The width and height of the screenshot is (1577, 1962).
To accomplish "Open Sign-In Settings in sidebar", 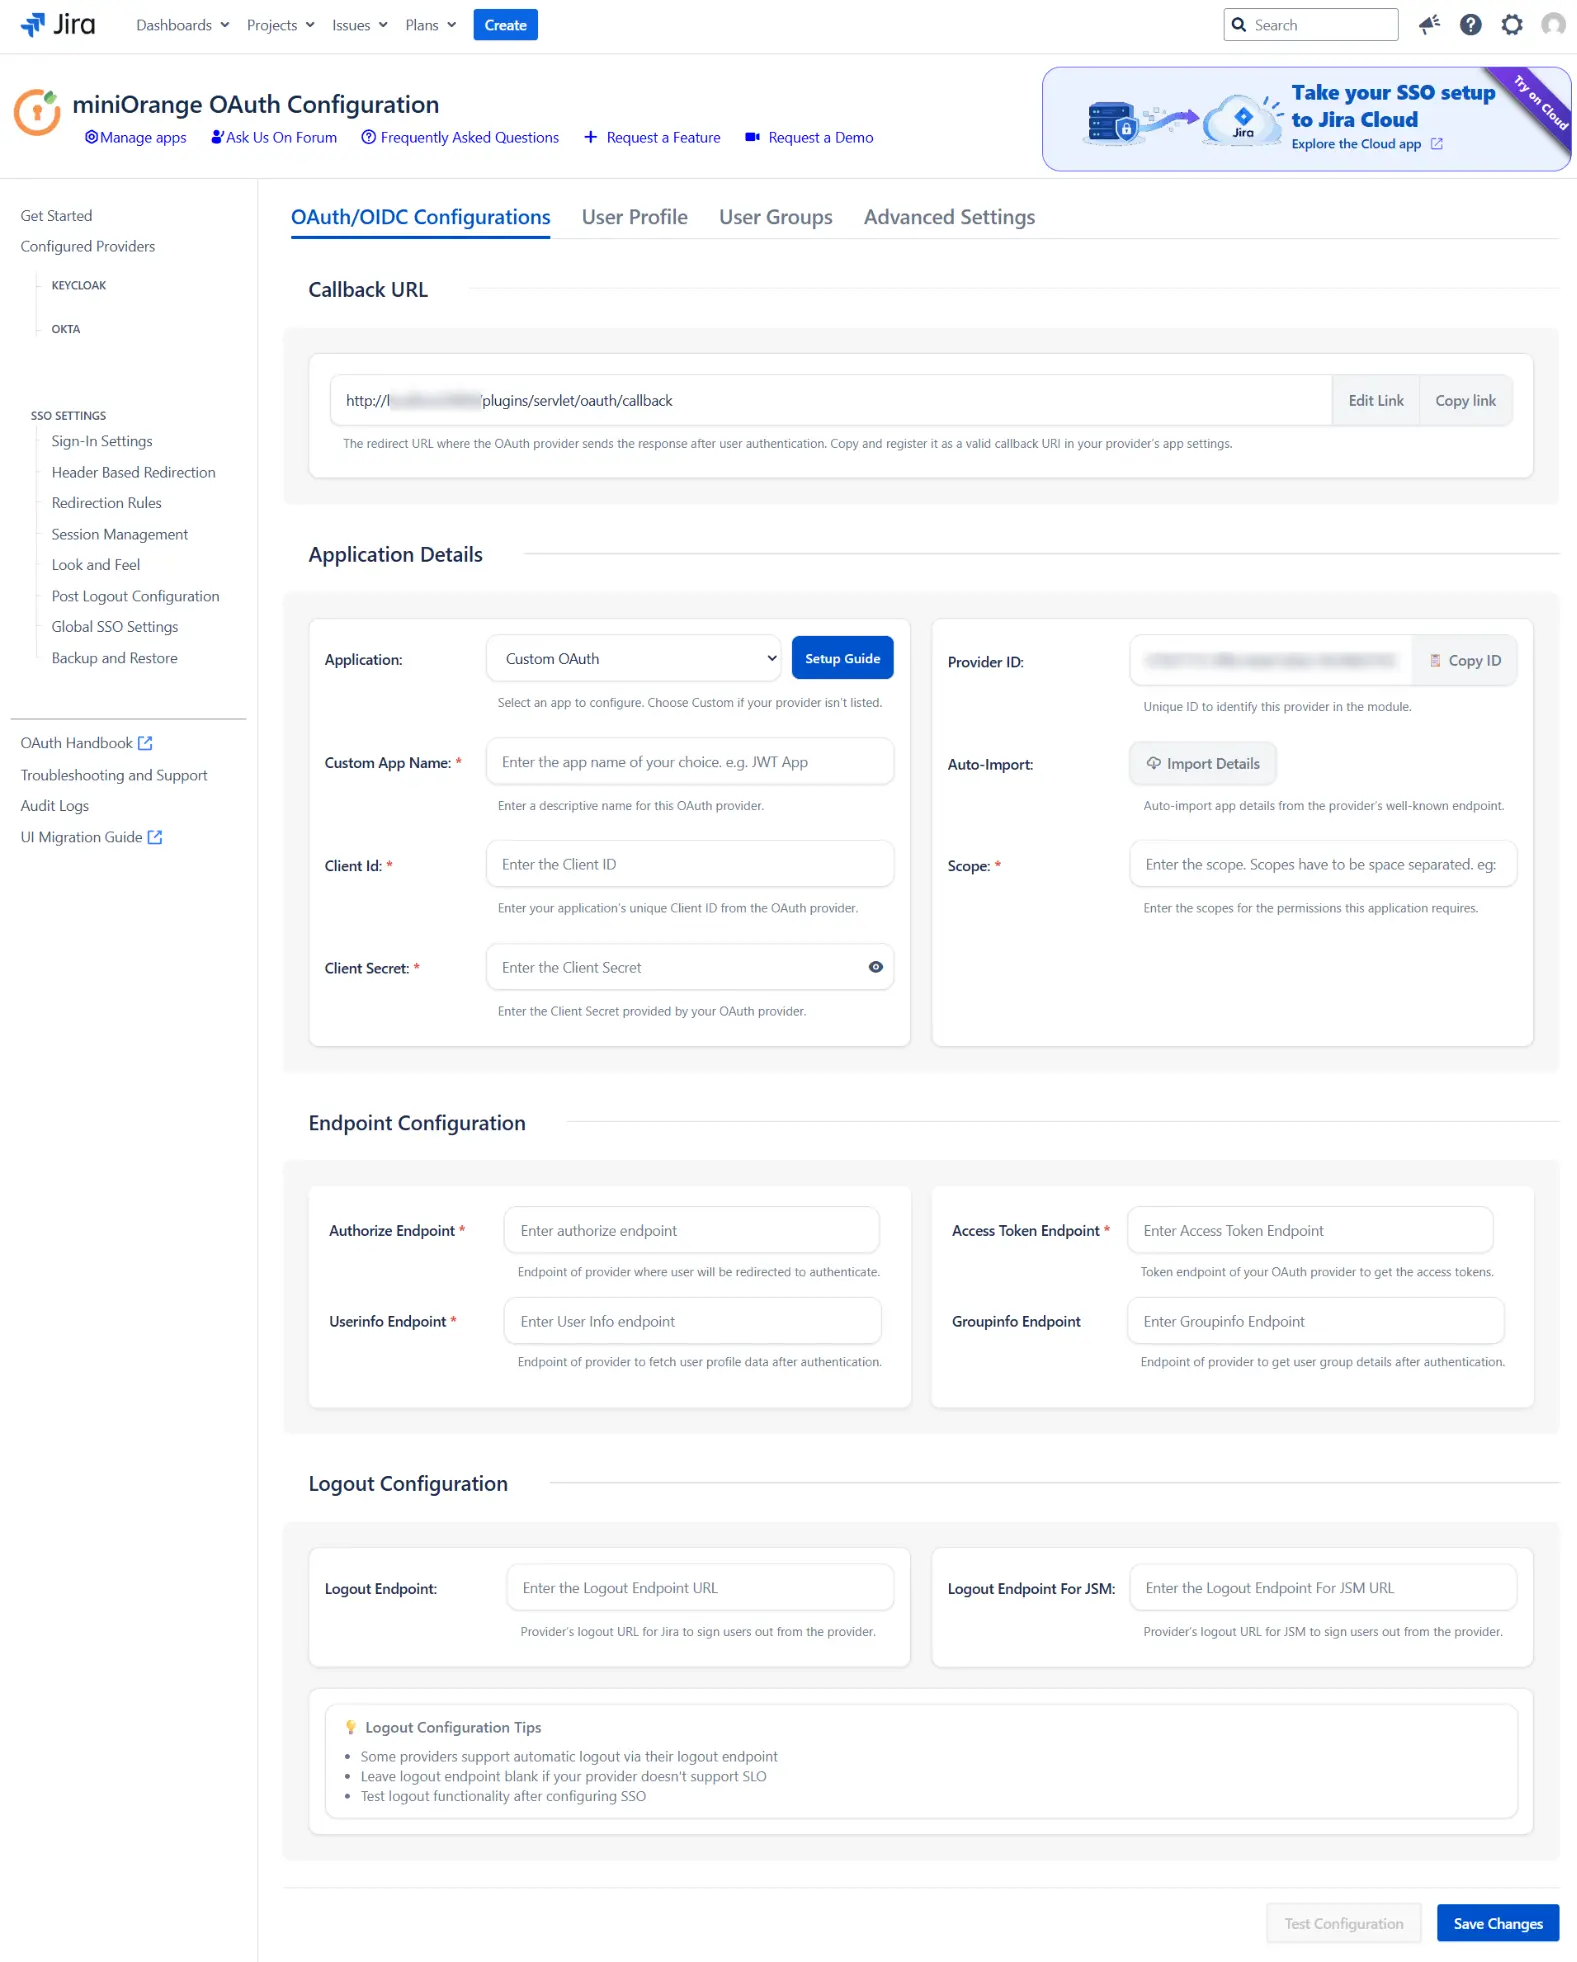I will pyautogui.click(x=102, y=441).
